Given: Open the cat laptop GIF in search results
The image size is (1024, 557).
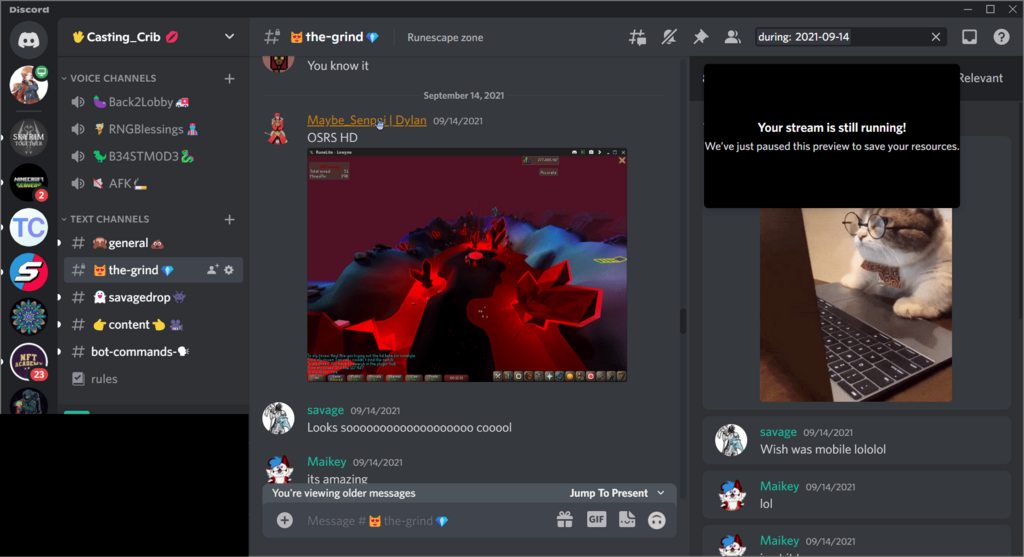Looking at the screenshot, I should [x=856, y=305].
